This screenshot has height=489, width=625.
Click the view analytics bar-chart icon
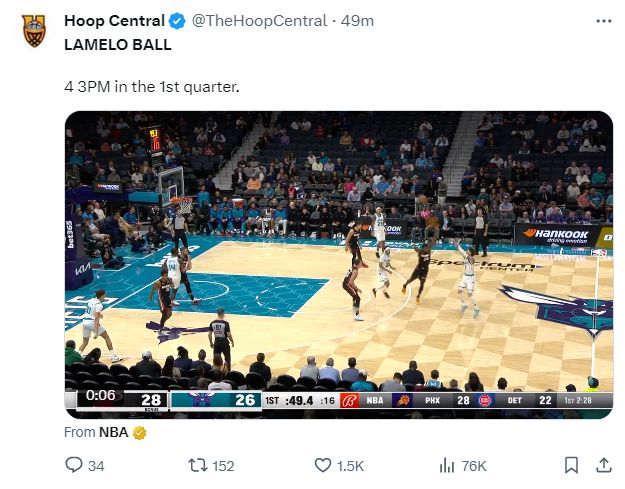tap(448, 465)
